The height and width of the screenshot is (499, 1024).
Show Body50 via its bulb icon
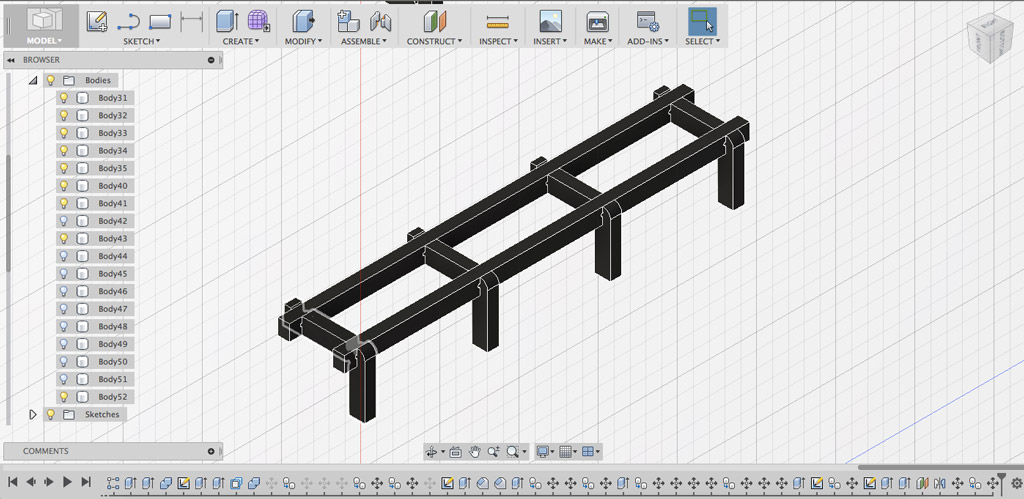64,362
